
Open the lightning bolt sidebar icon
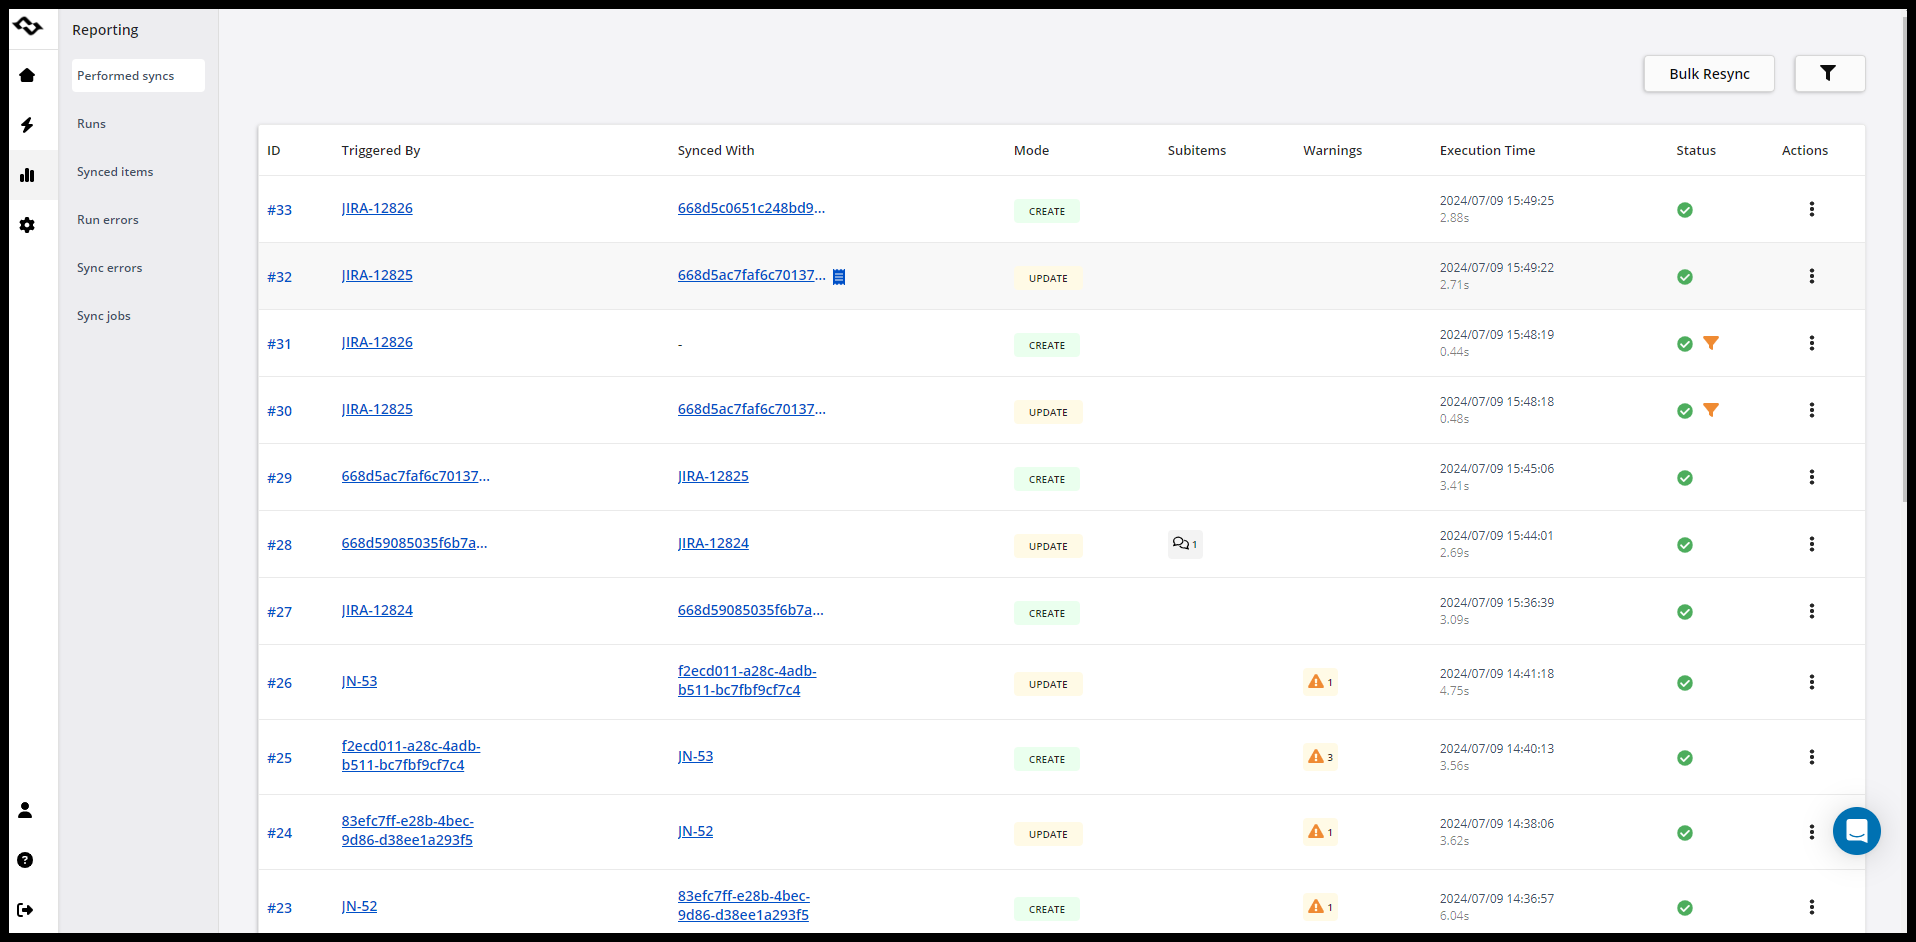point(27,125)
